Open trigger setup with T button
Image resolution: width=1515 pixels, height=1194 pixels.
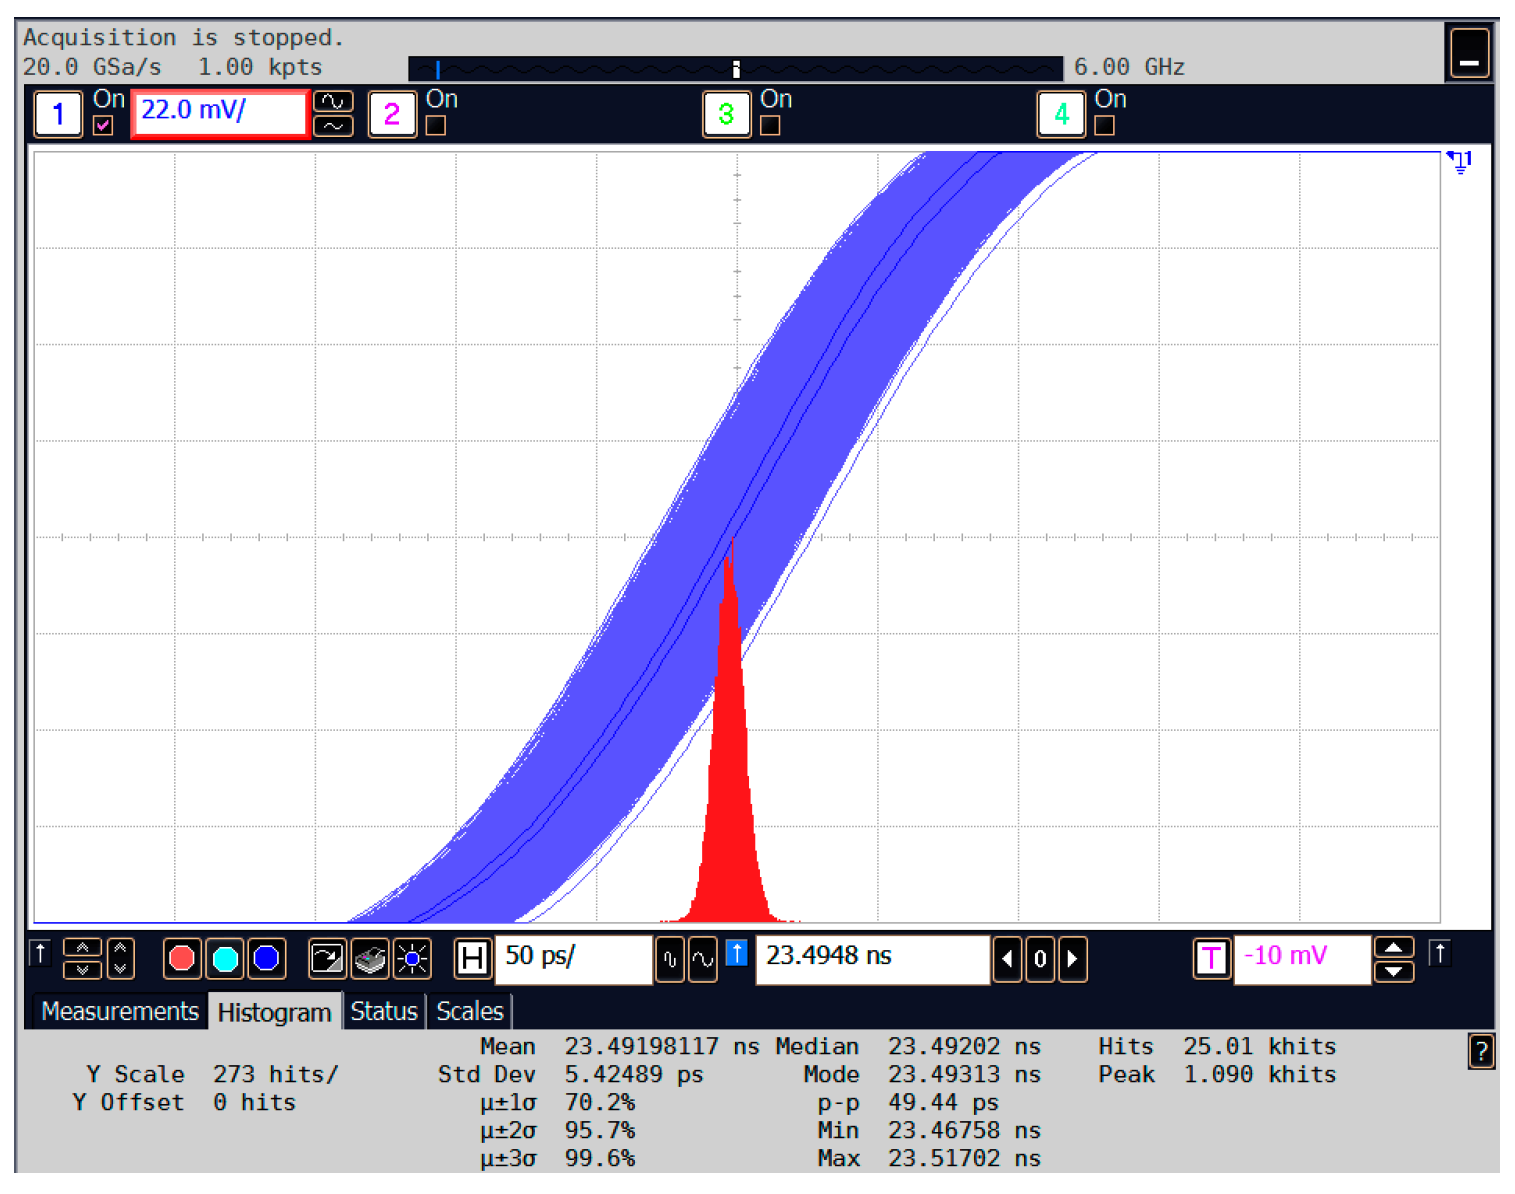click(x=1211, y=959)
